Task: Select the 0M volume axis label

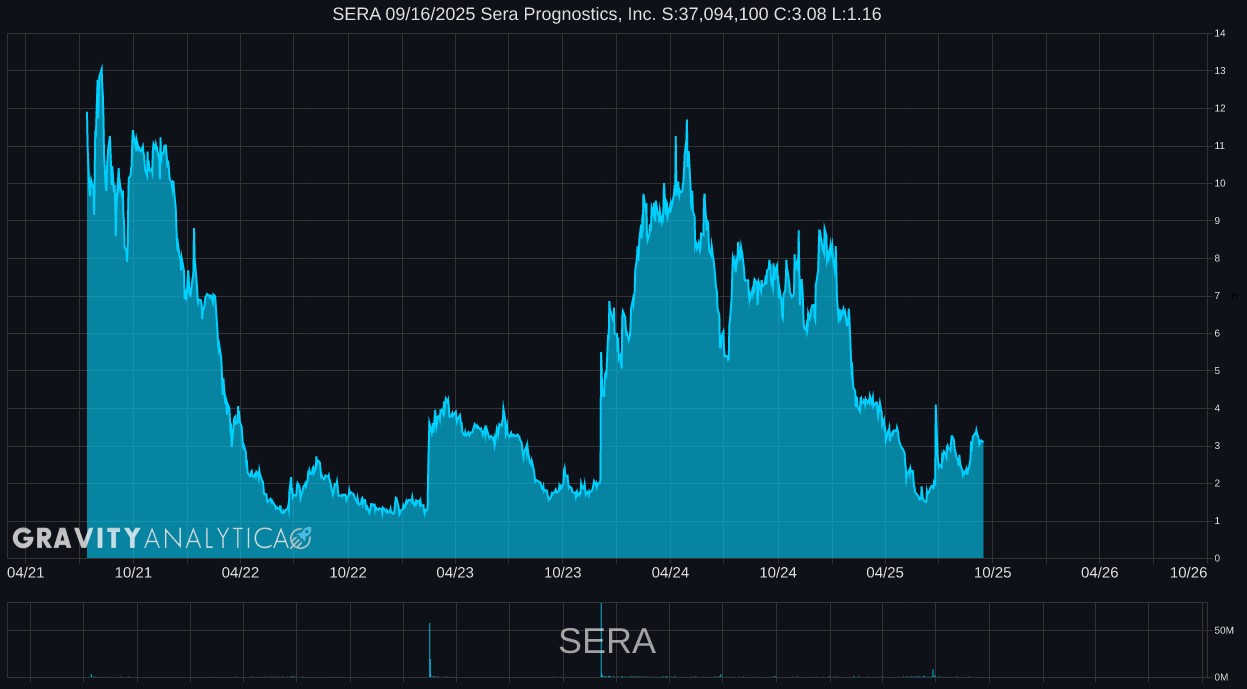Action: click(1221, 678)
